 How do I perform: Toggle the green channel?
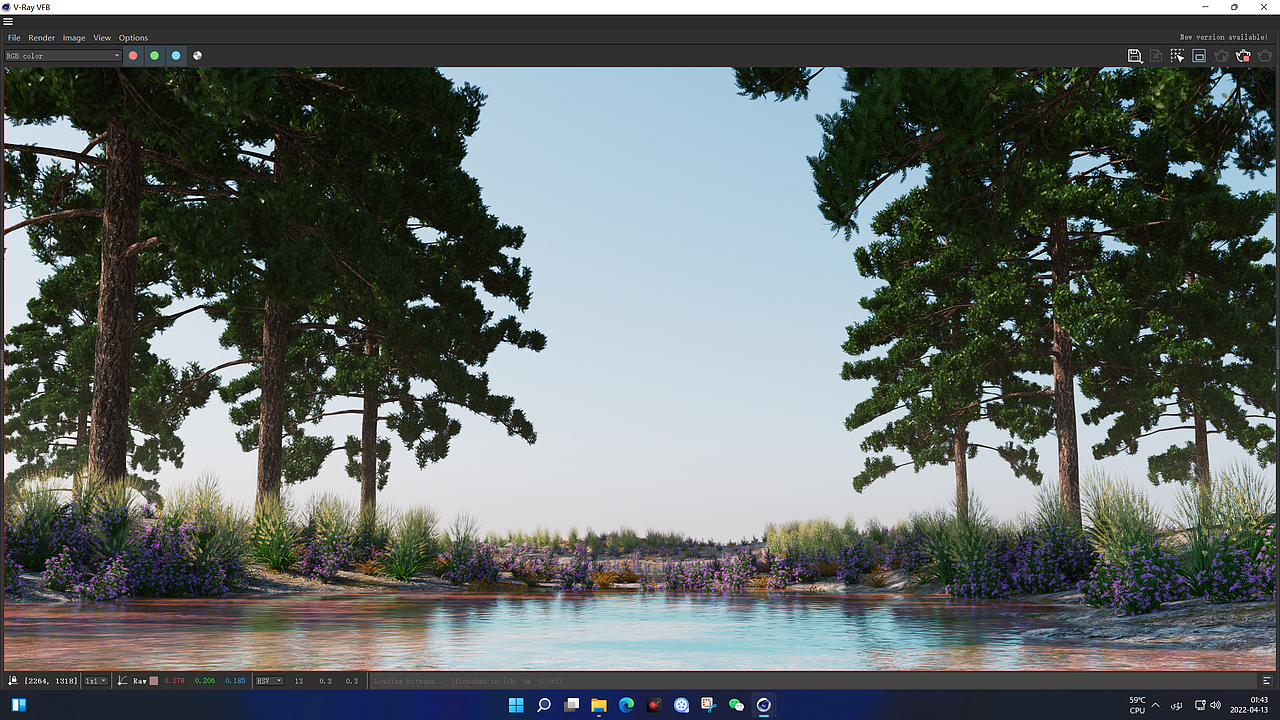(x=154, y=56)
